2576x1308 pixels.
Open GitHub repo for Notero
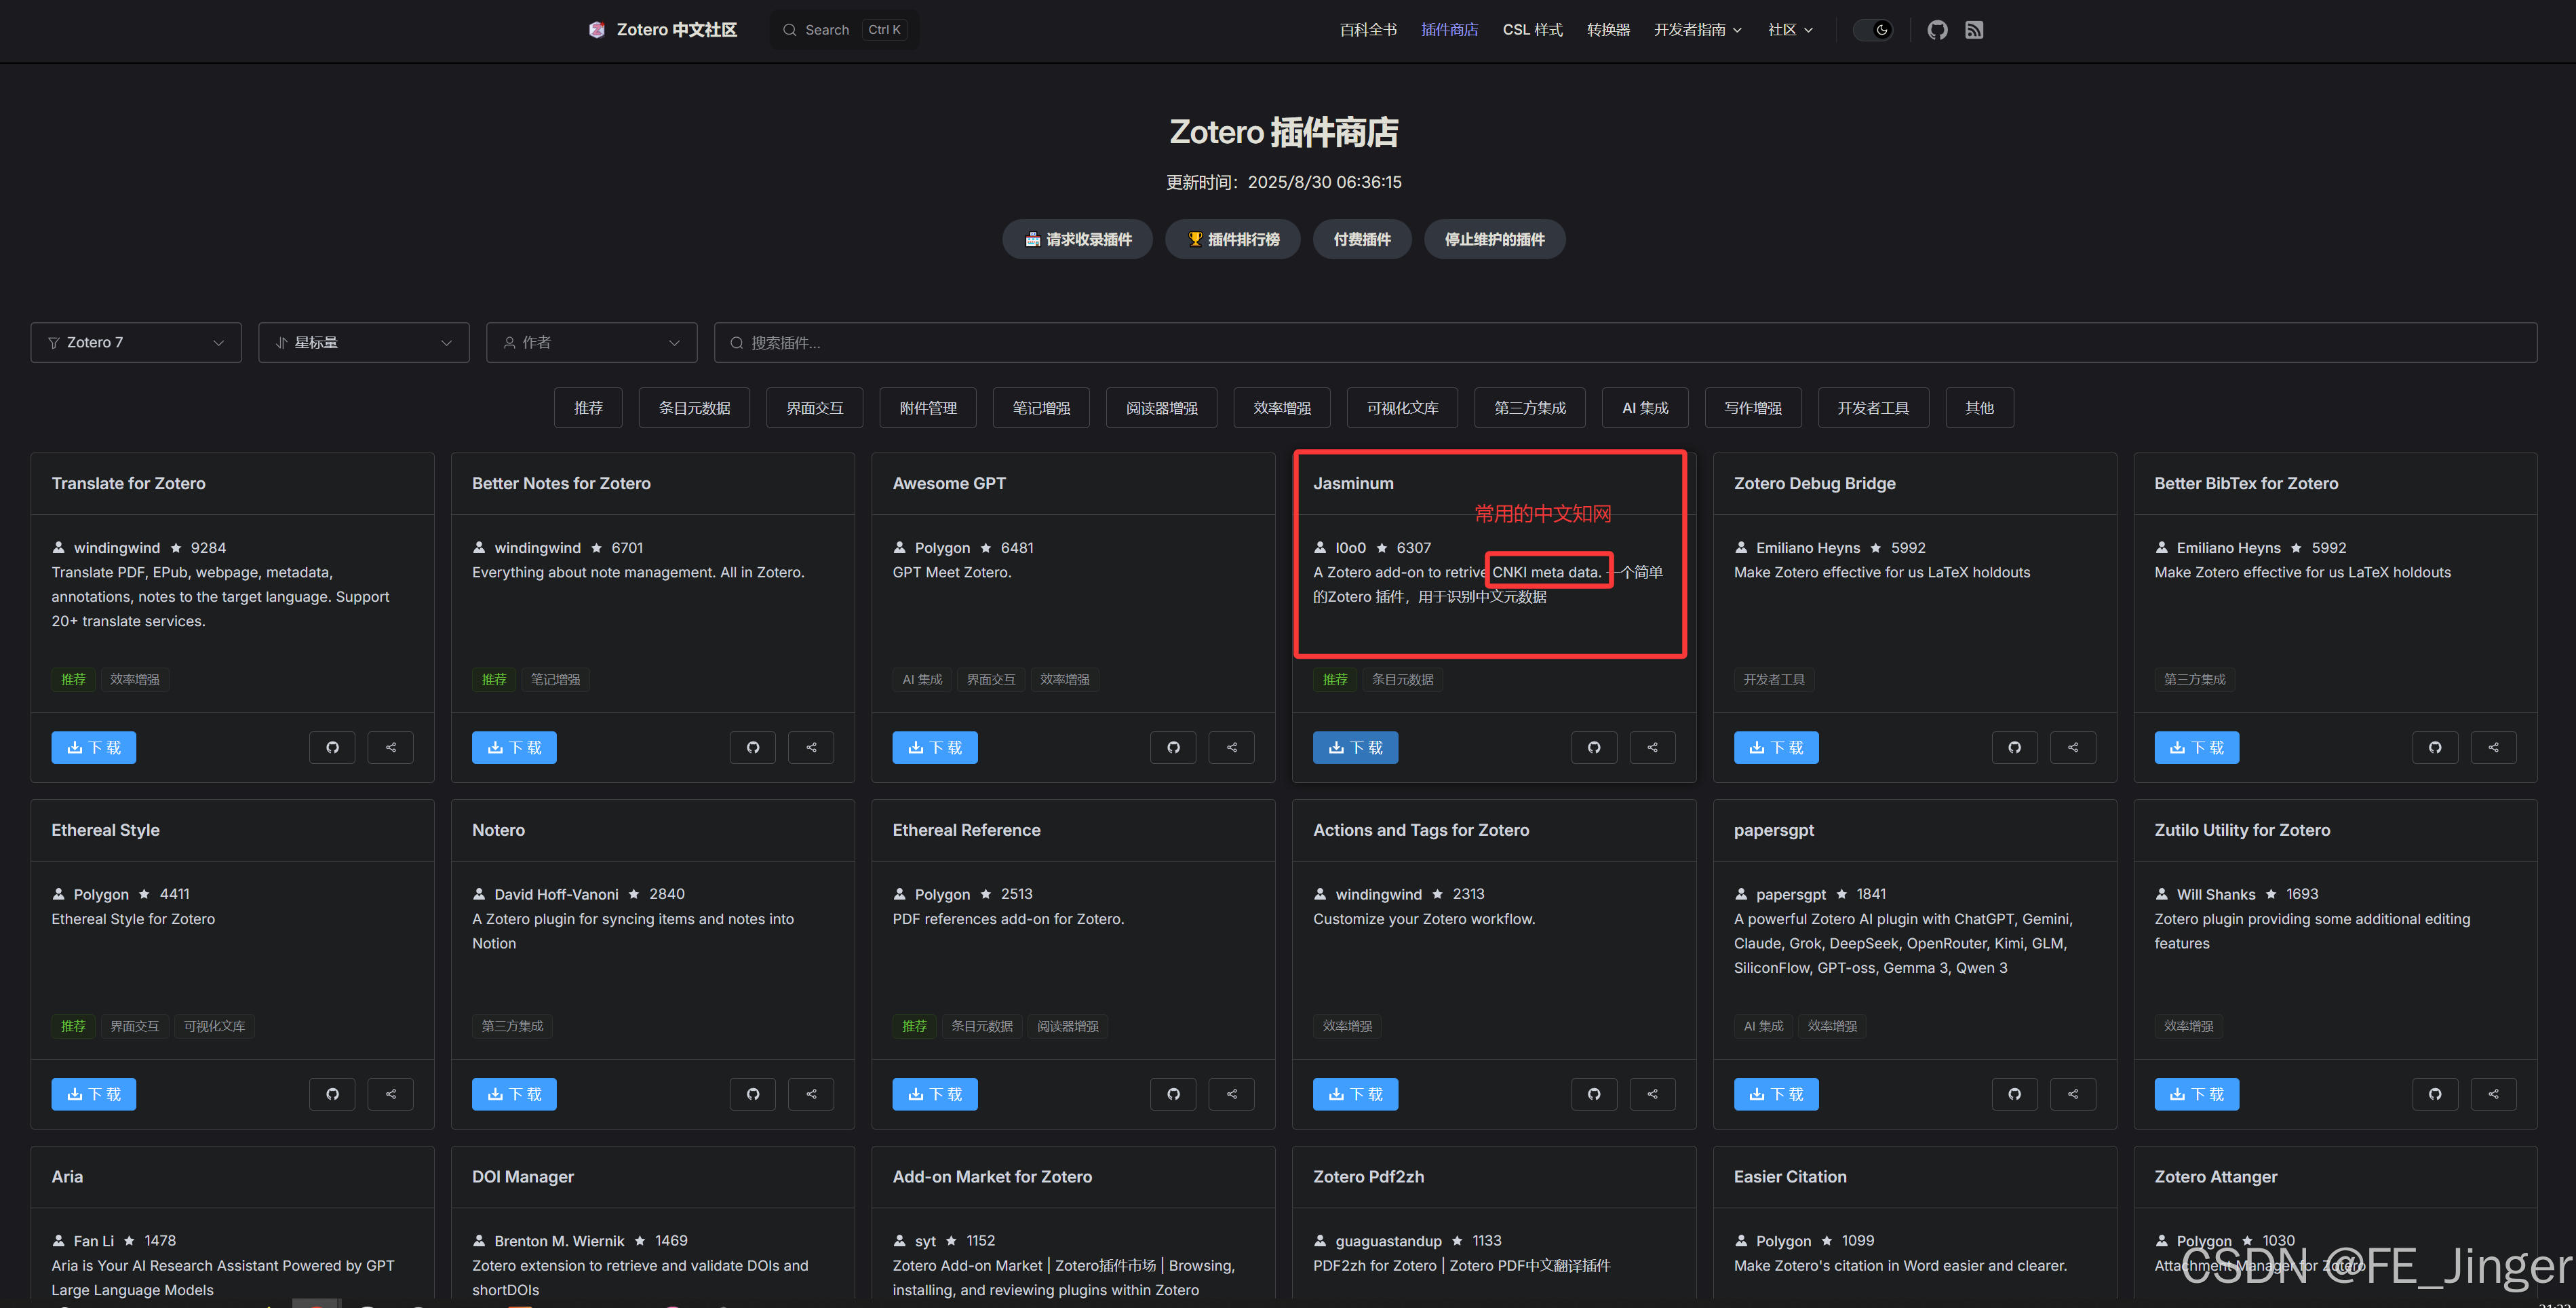[753, 1094]
